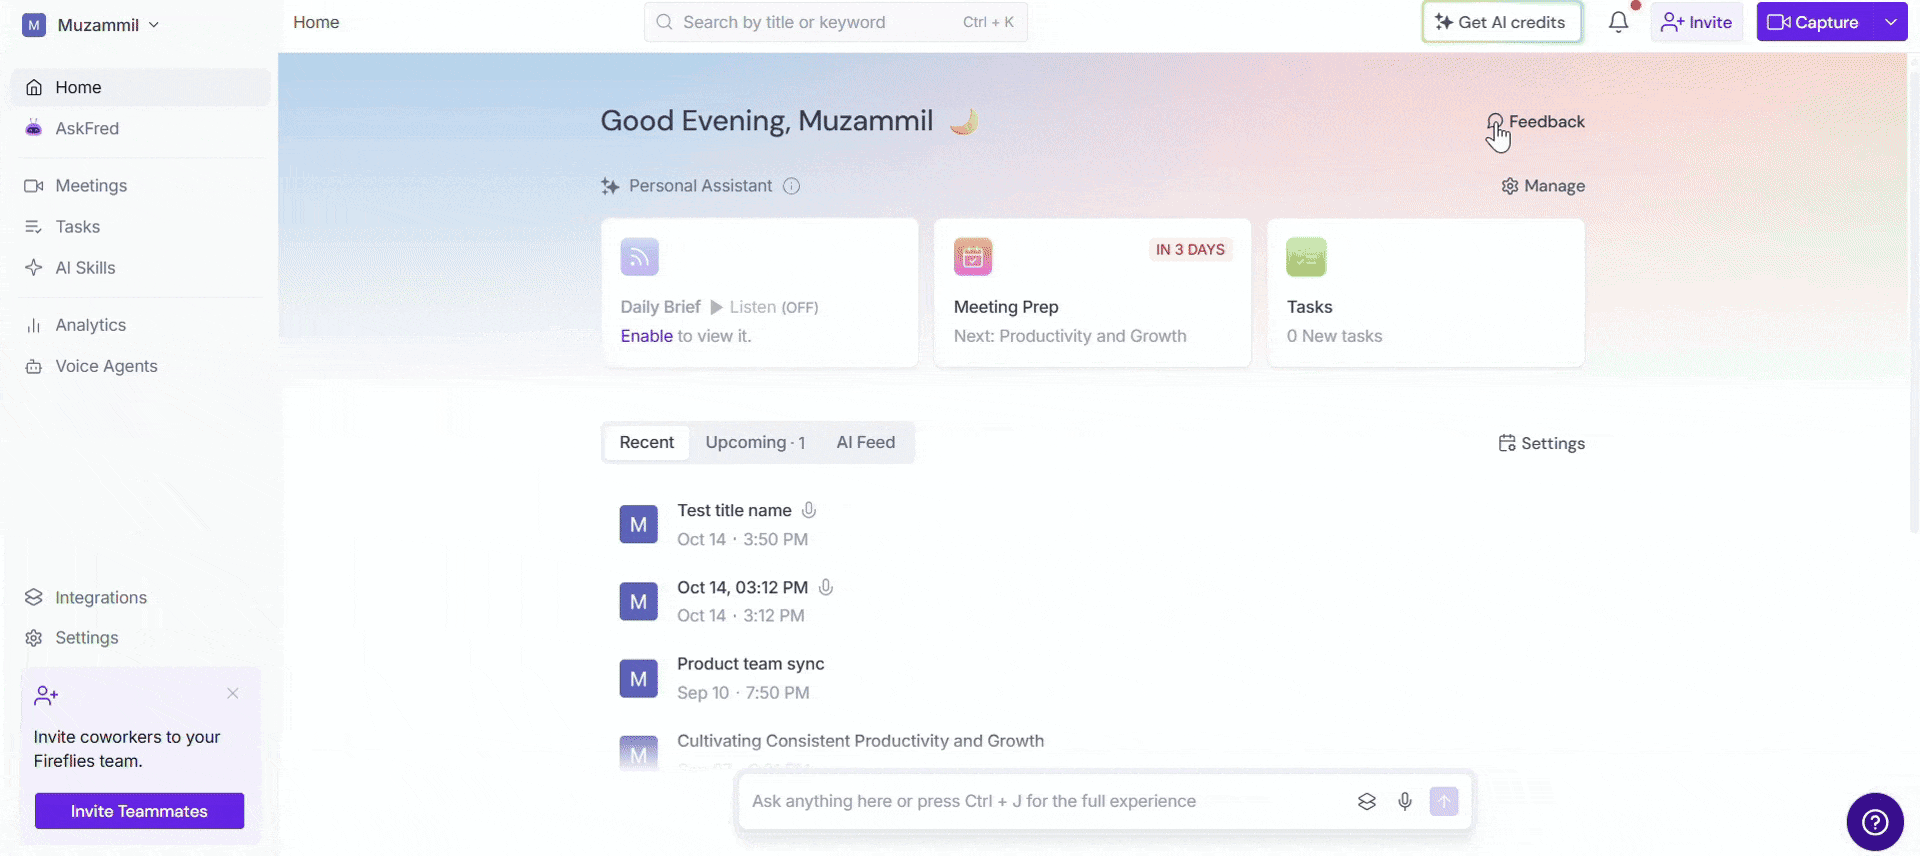Click the Meeting Prep calendar icon

pyautogui.click(x=973, y=257)
